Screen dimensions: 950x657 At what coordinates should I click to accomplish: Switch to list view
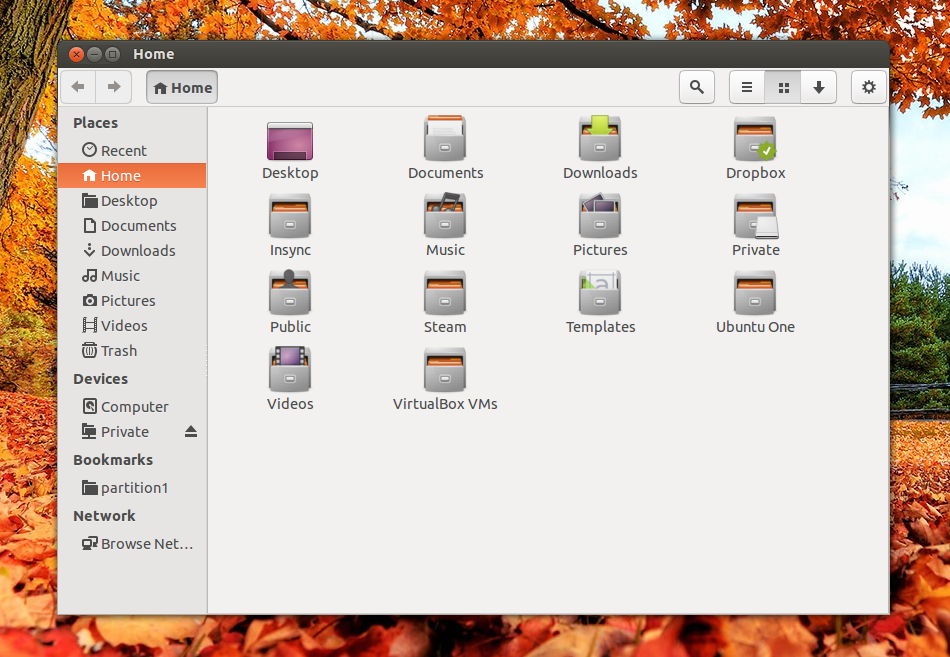[747, 87]
